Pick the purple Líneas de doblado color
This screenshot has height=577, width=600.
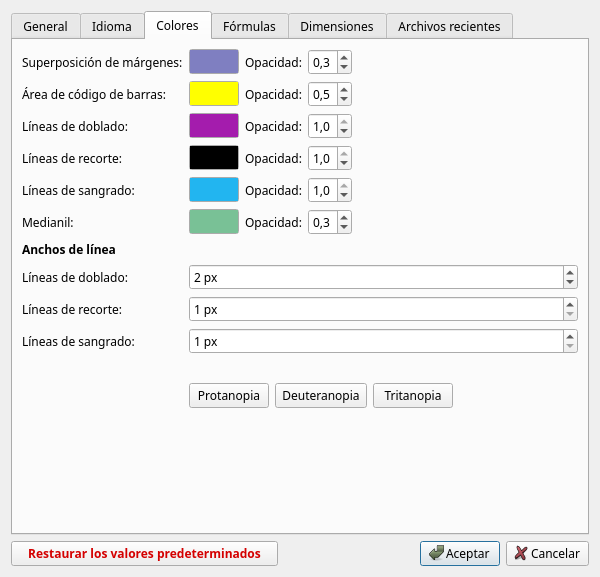pos(214,126)
